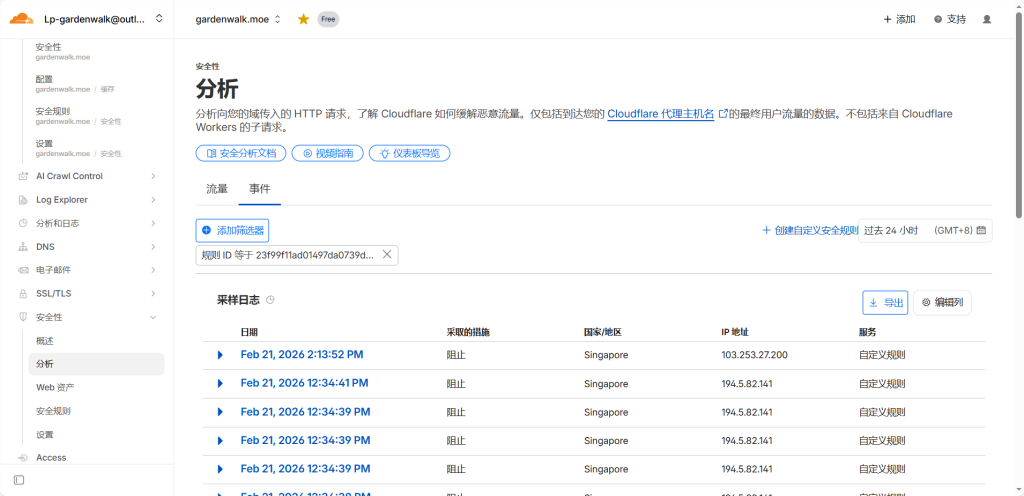Click the info icon beside 采样日志

pyautogui.click(x=270, y=300)
